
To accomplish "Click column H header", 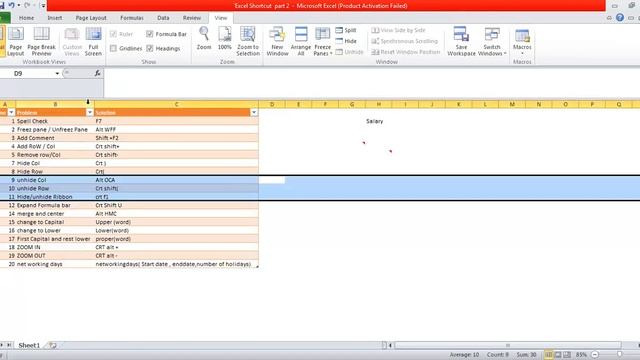I will tap(379, 104).
